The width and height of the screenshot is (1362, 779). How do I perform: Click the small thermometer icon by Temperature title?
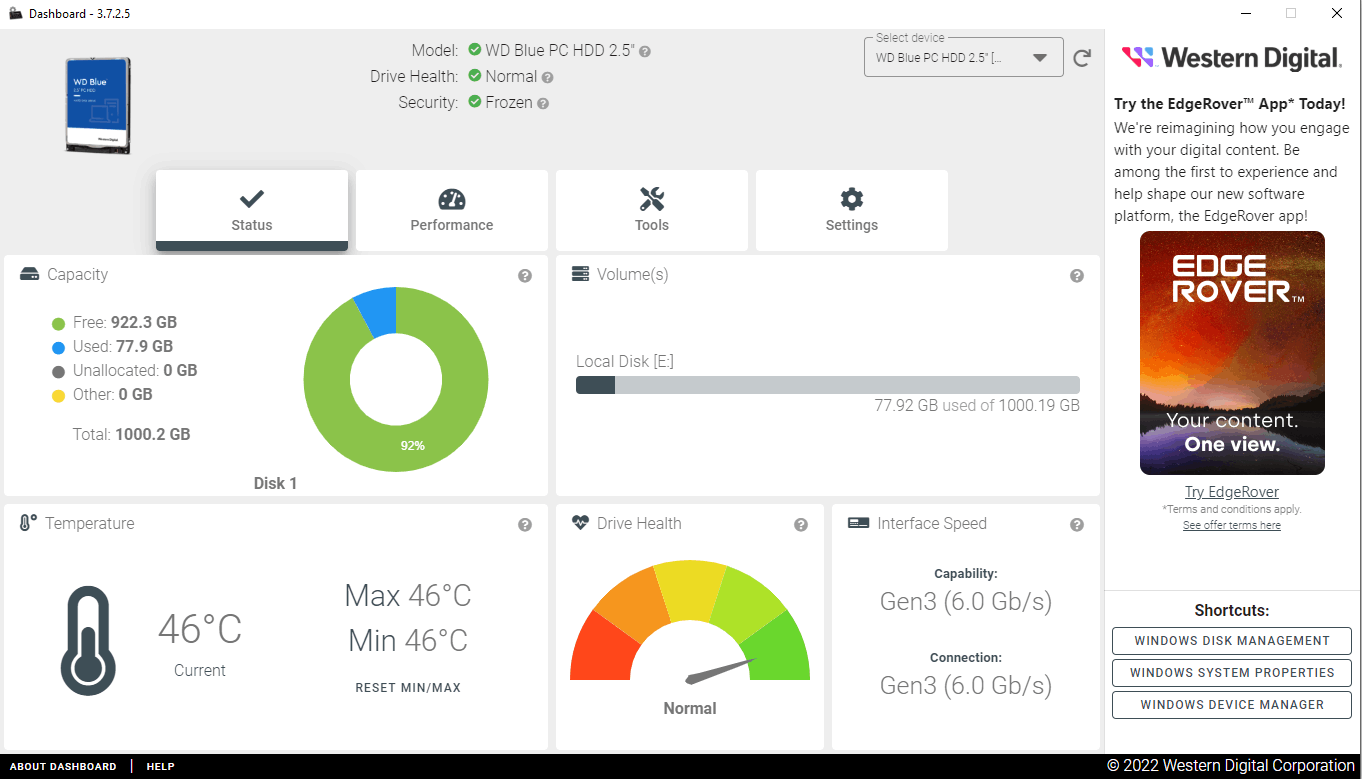coord(28,523)
